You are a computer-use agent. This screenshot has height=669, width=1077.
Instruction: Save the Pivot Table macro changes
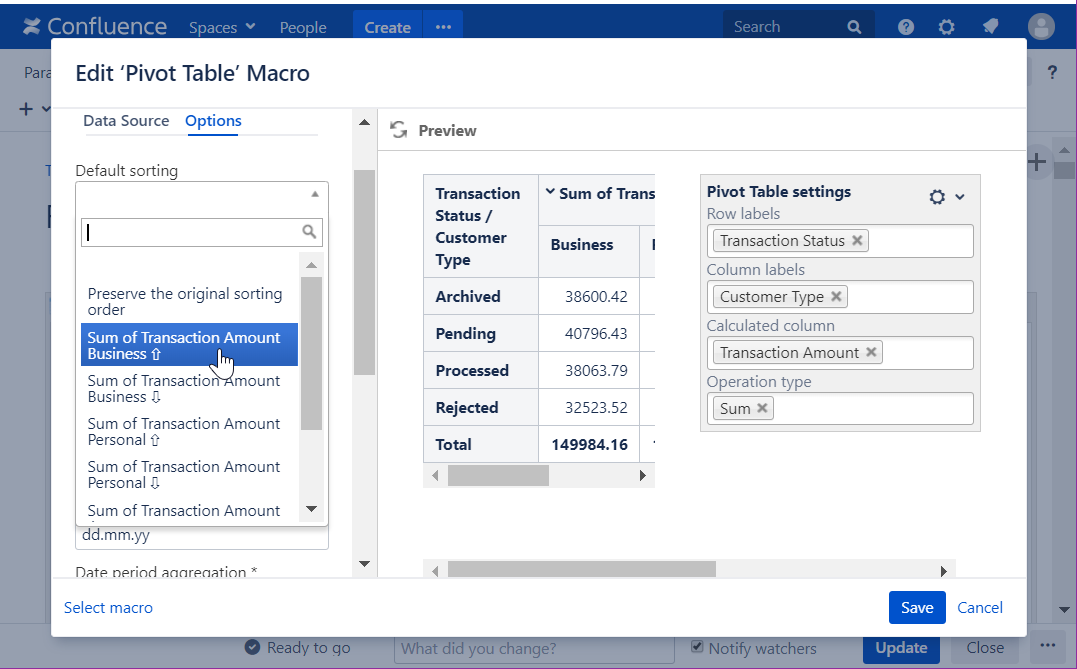[x=916, y=607]
